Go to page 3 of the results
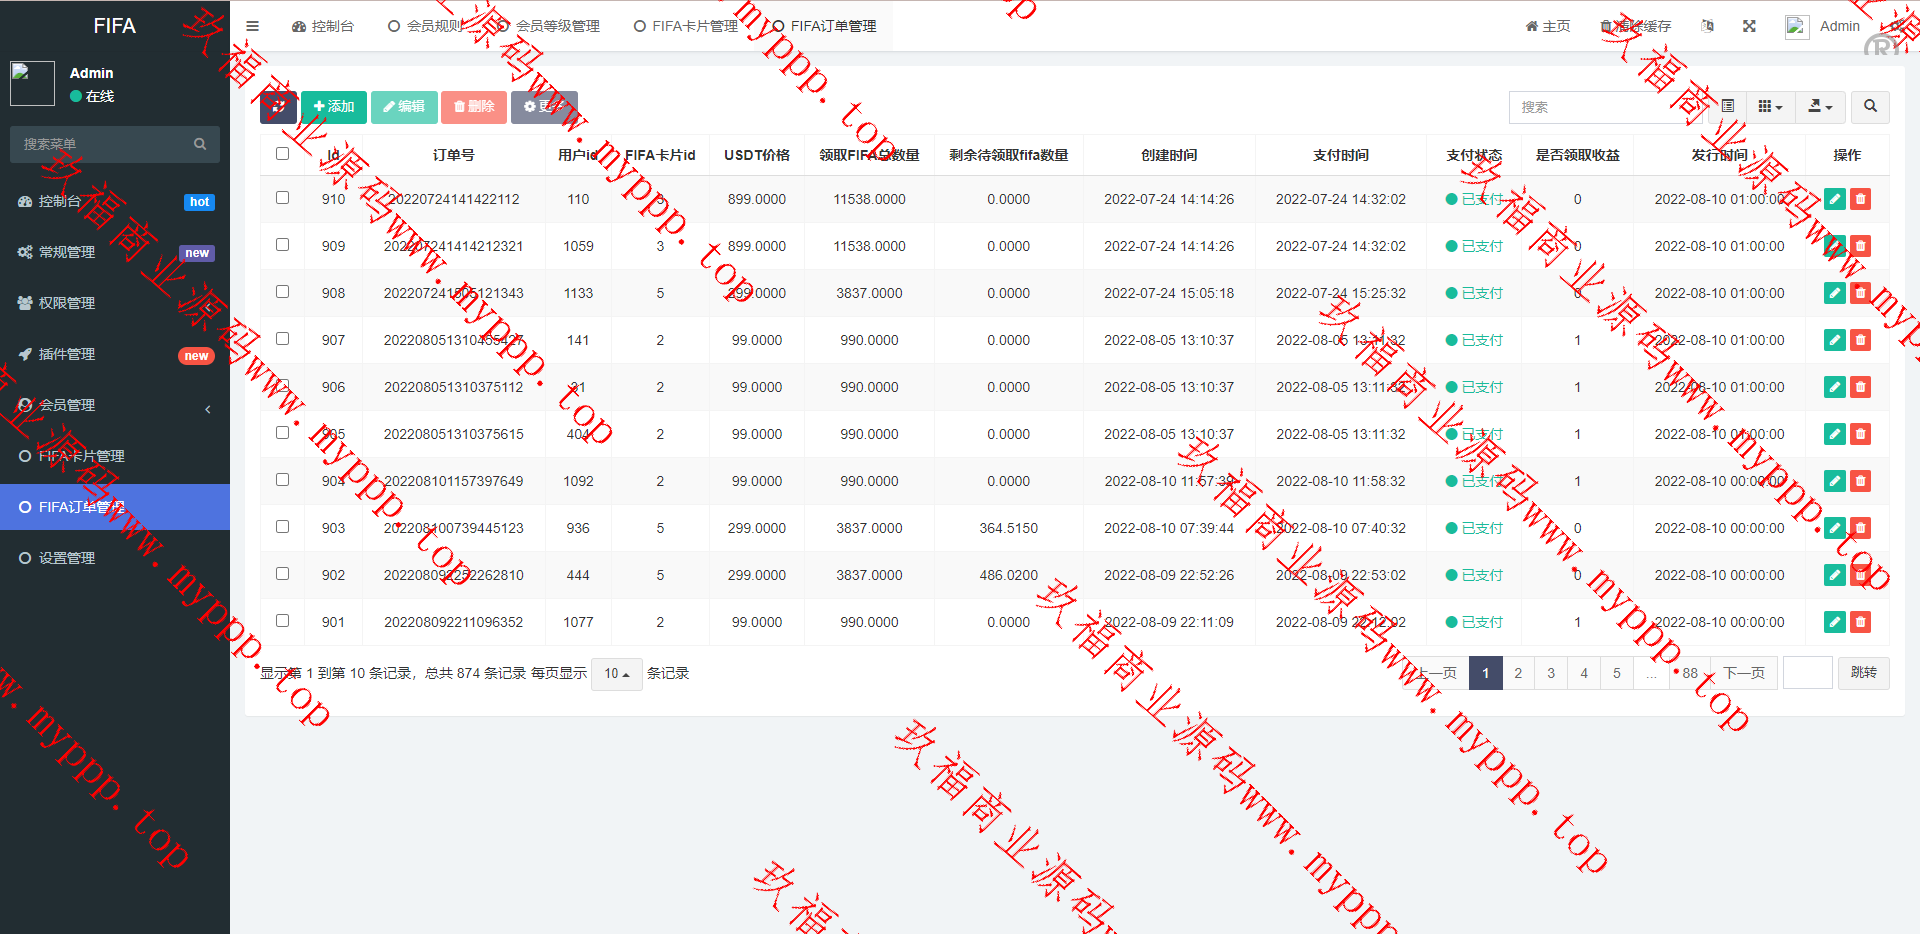 pos(1551,673)
